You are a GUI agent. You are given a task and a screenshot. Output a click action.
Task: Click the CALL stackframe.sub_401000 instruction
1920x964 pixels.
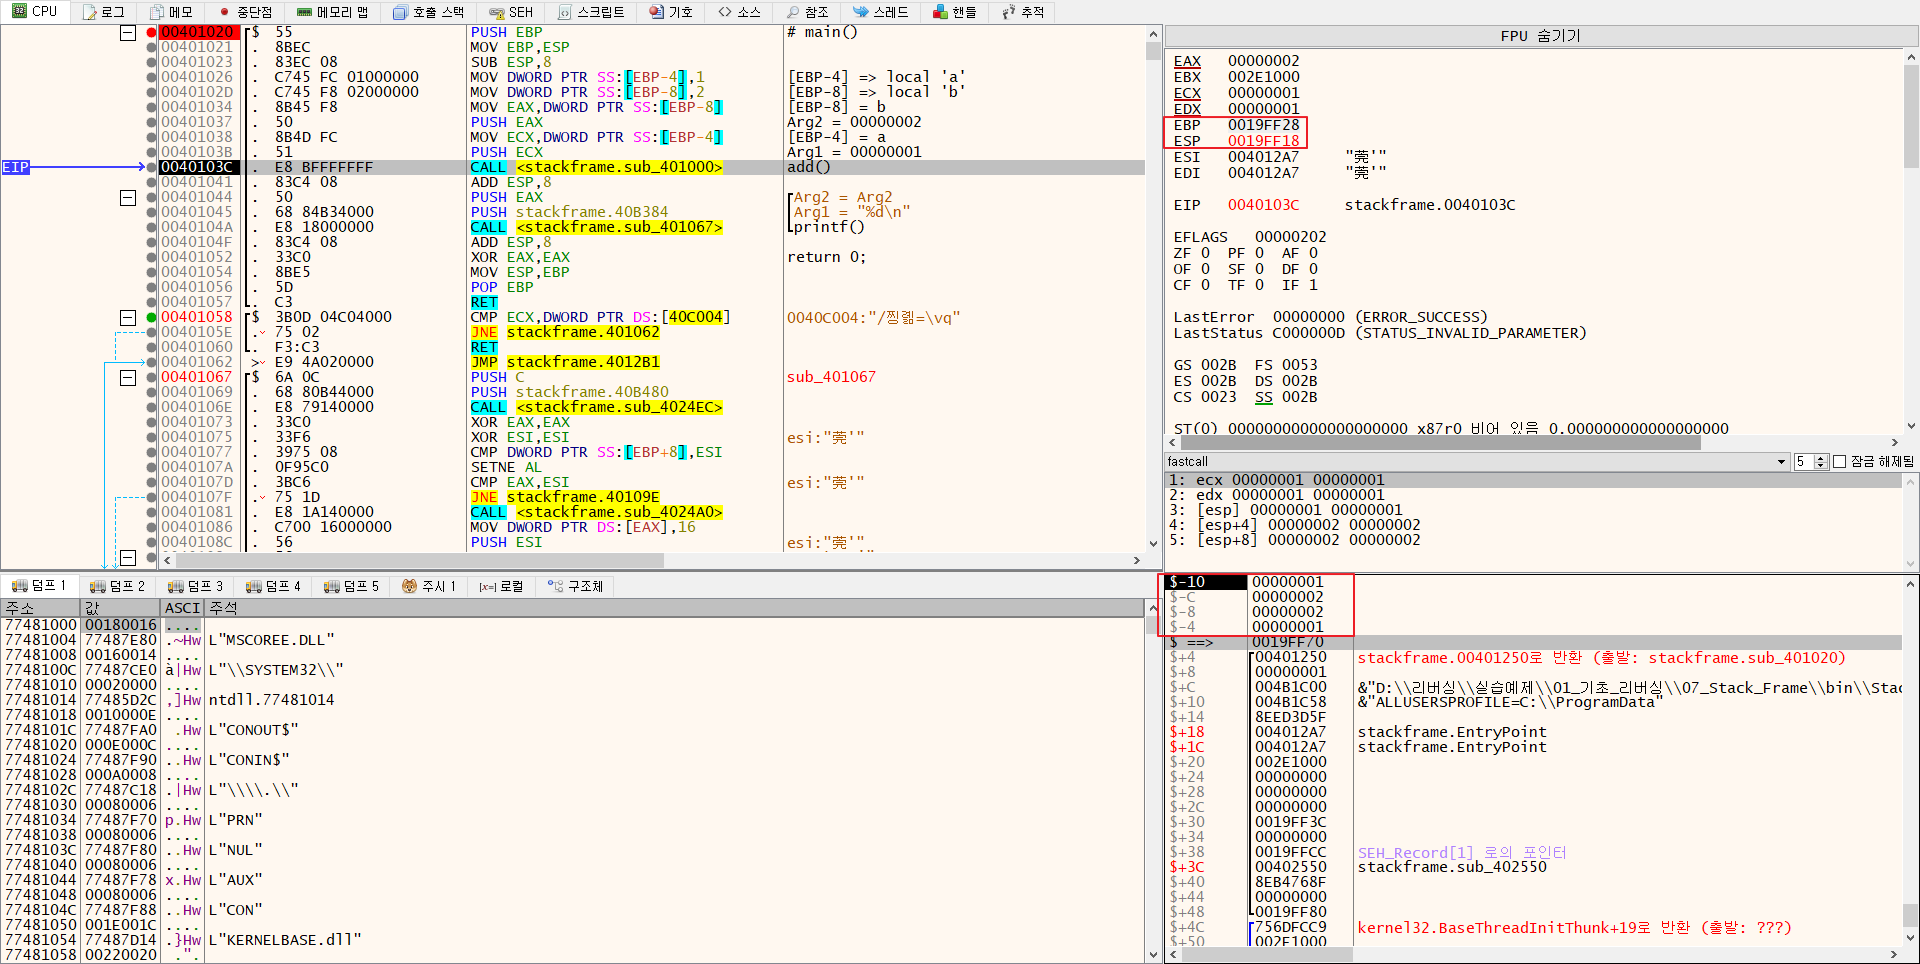(x=597, y=167)
